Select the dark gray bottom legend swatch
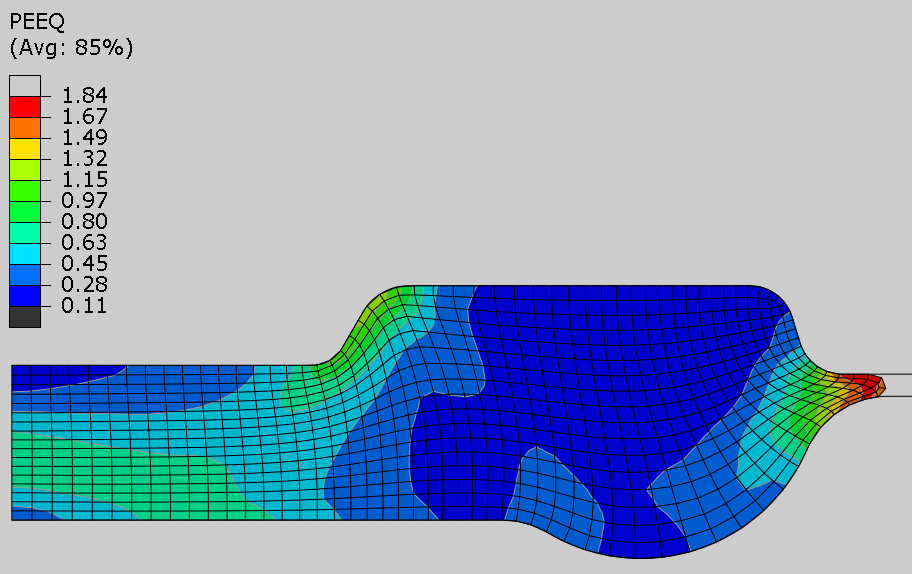Viewport: 912px width, 574px height. pyautogui.click(x=25, y=317)
